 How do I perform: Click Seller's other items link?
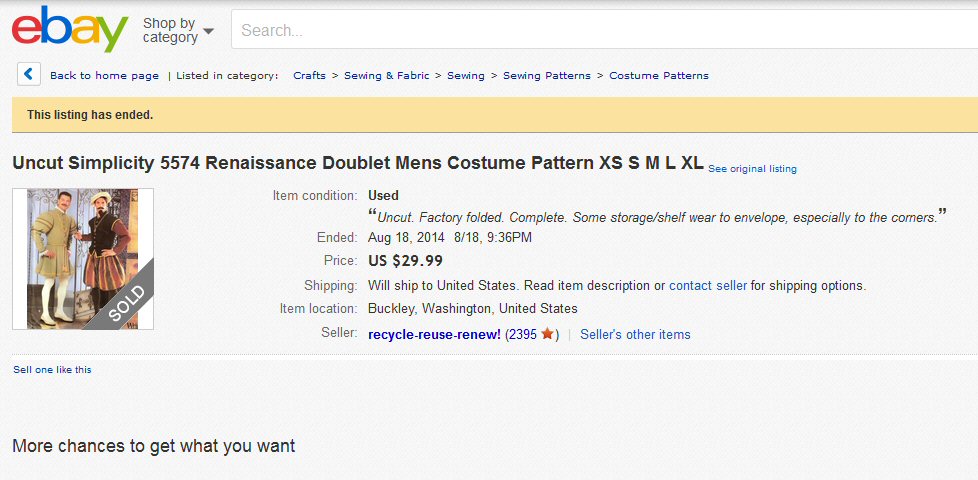[x=635, y=334]
